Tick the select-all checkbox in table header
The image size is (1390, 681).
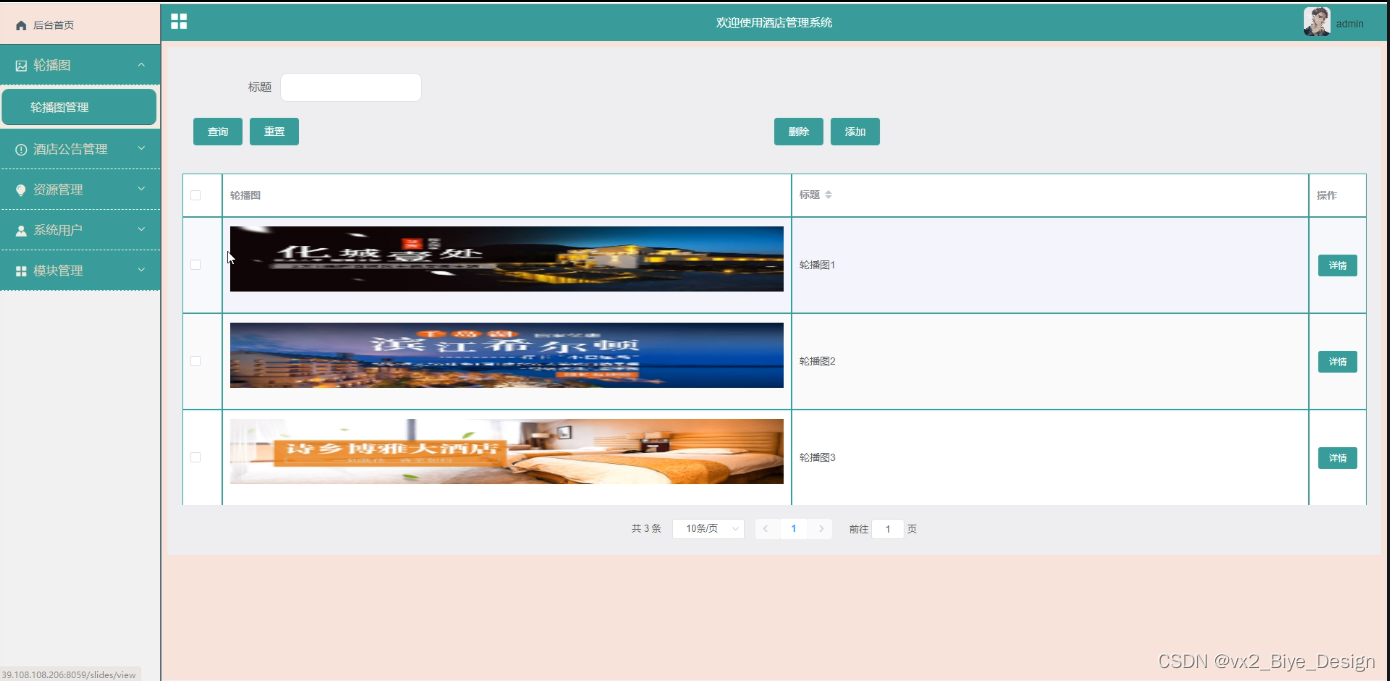[196, 195]
